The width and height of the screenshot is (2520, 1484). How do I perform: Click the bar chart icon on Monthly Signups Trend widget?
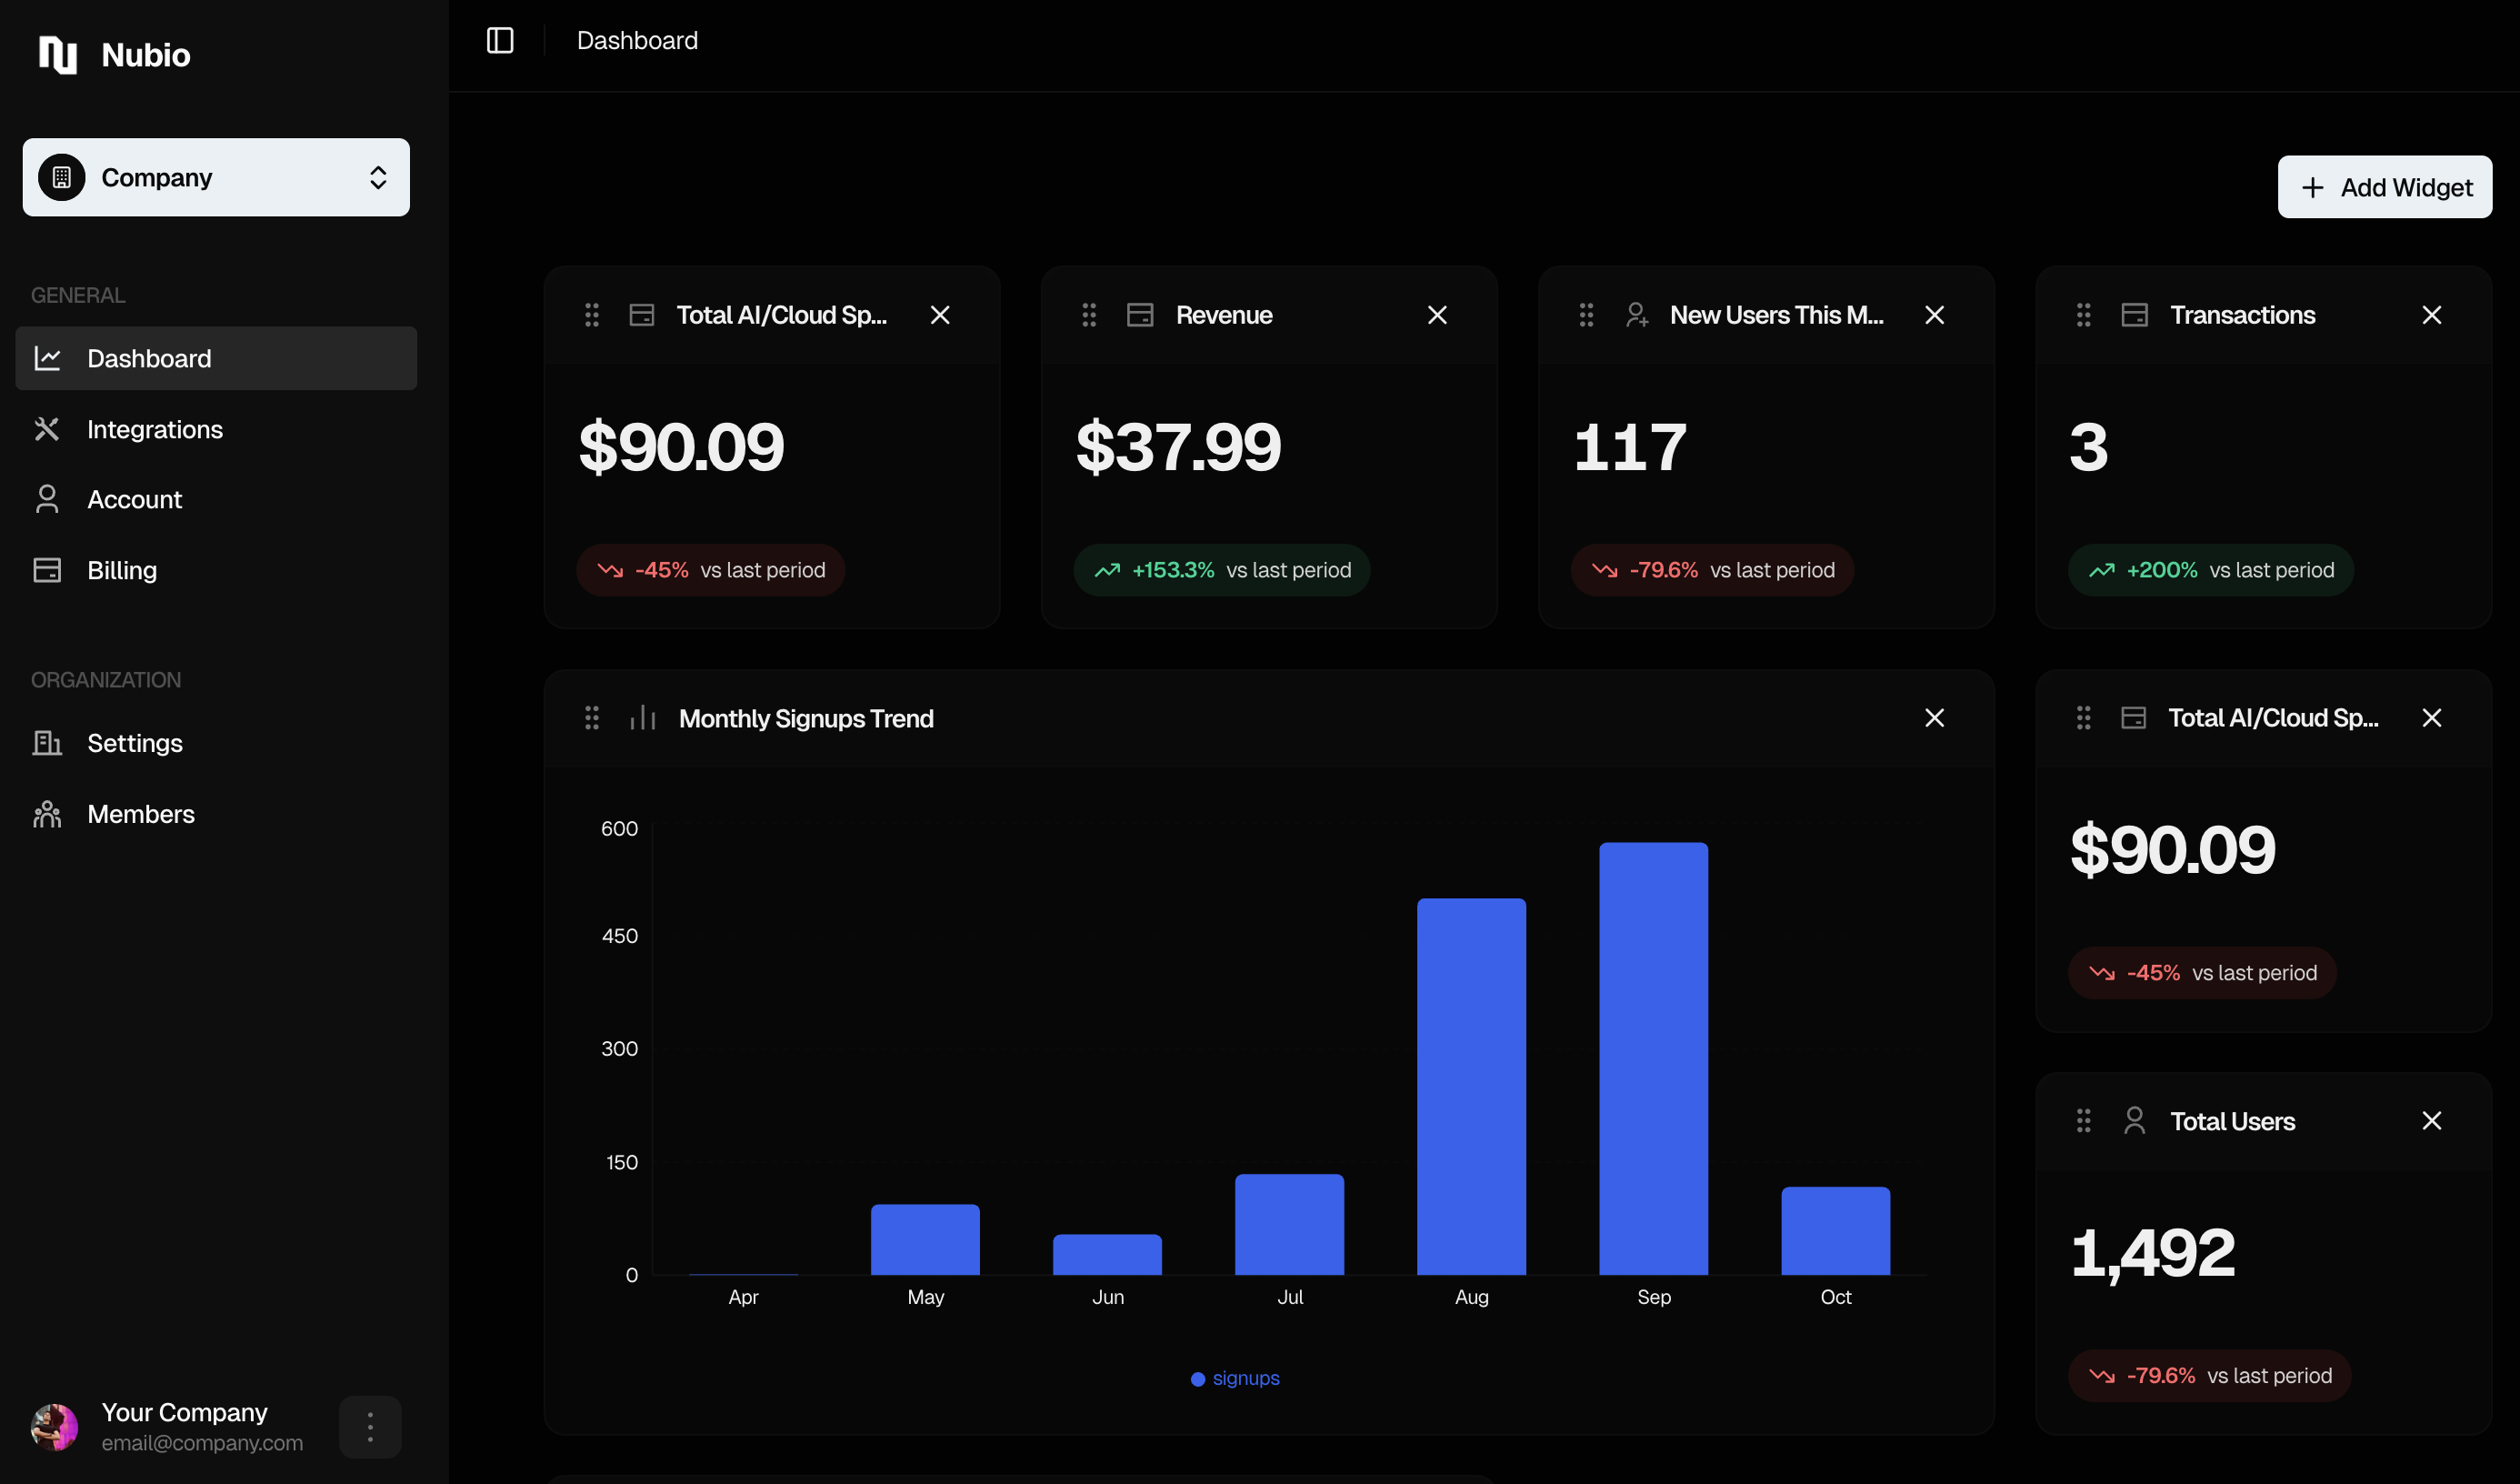(642, 717)
